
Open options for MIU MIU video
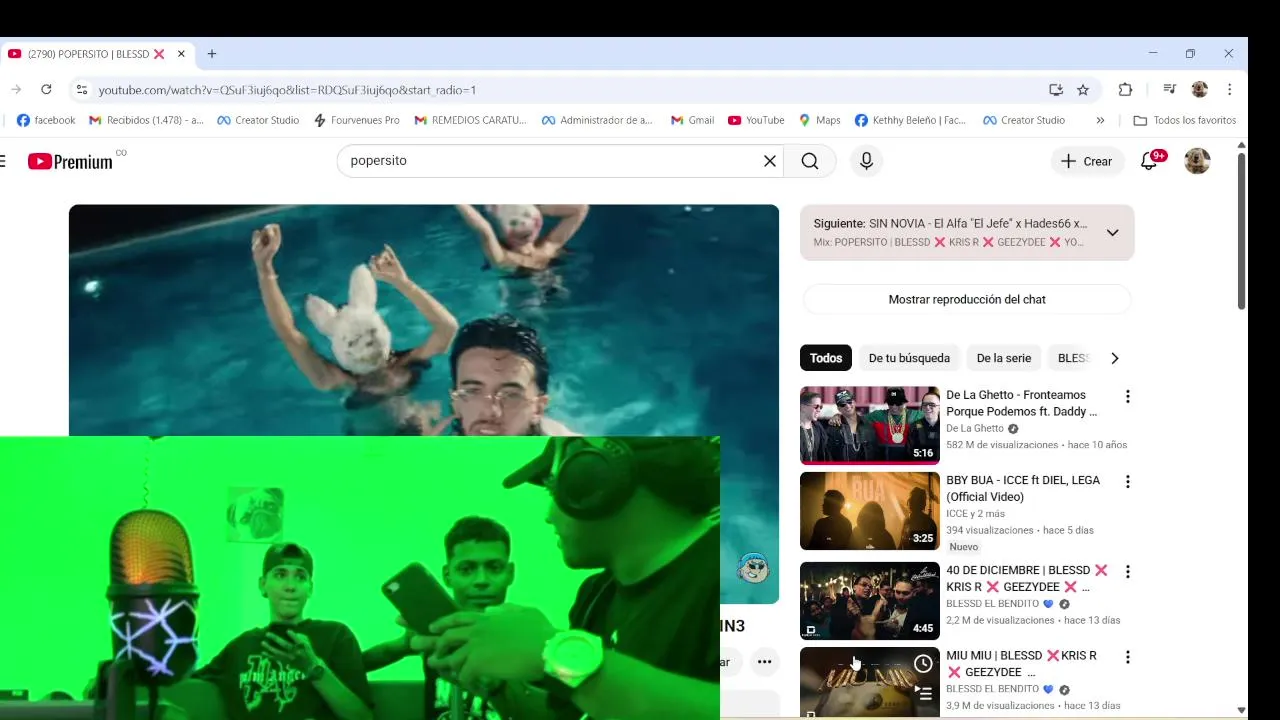tap(1127, 657)
